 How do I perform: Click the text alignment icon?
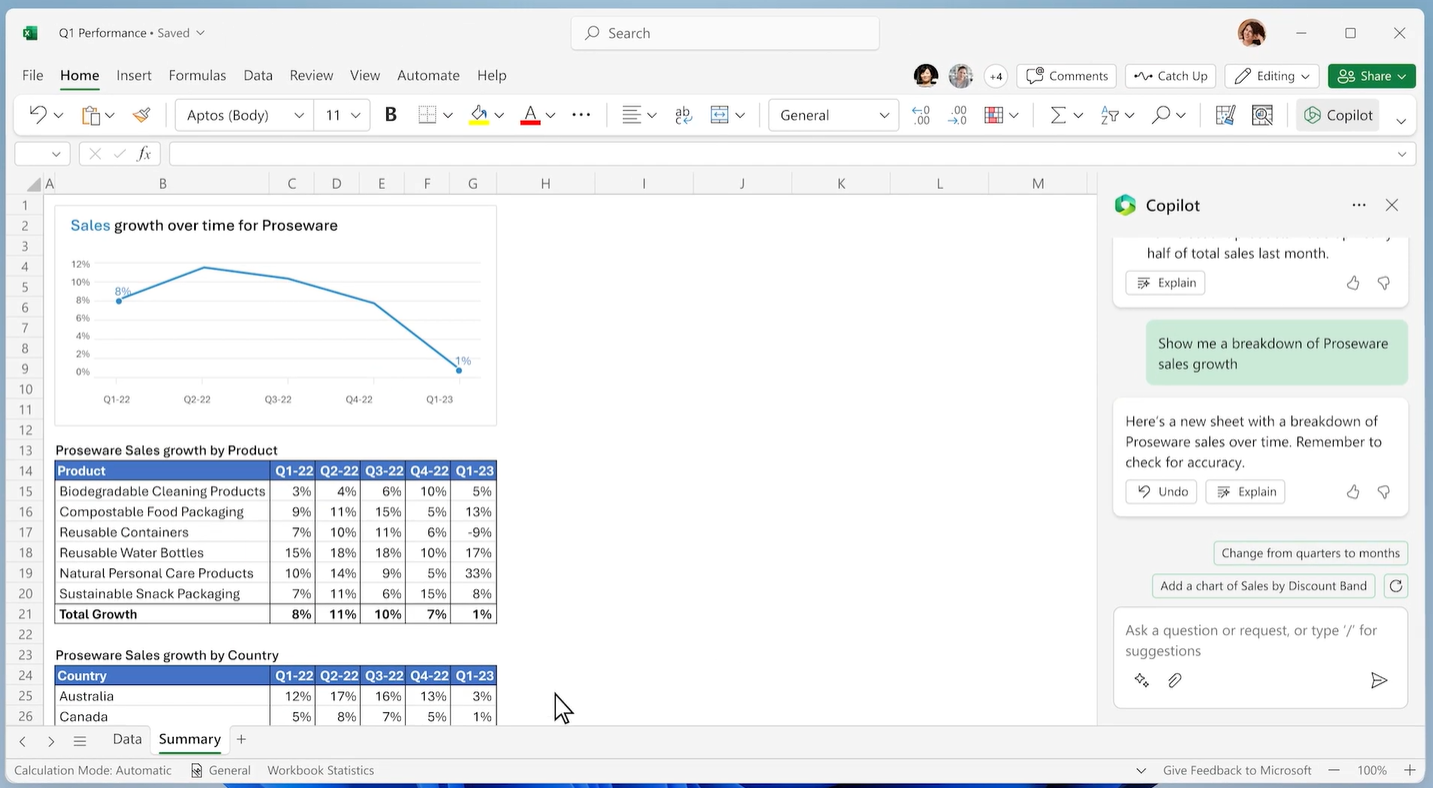point(631,115)
